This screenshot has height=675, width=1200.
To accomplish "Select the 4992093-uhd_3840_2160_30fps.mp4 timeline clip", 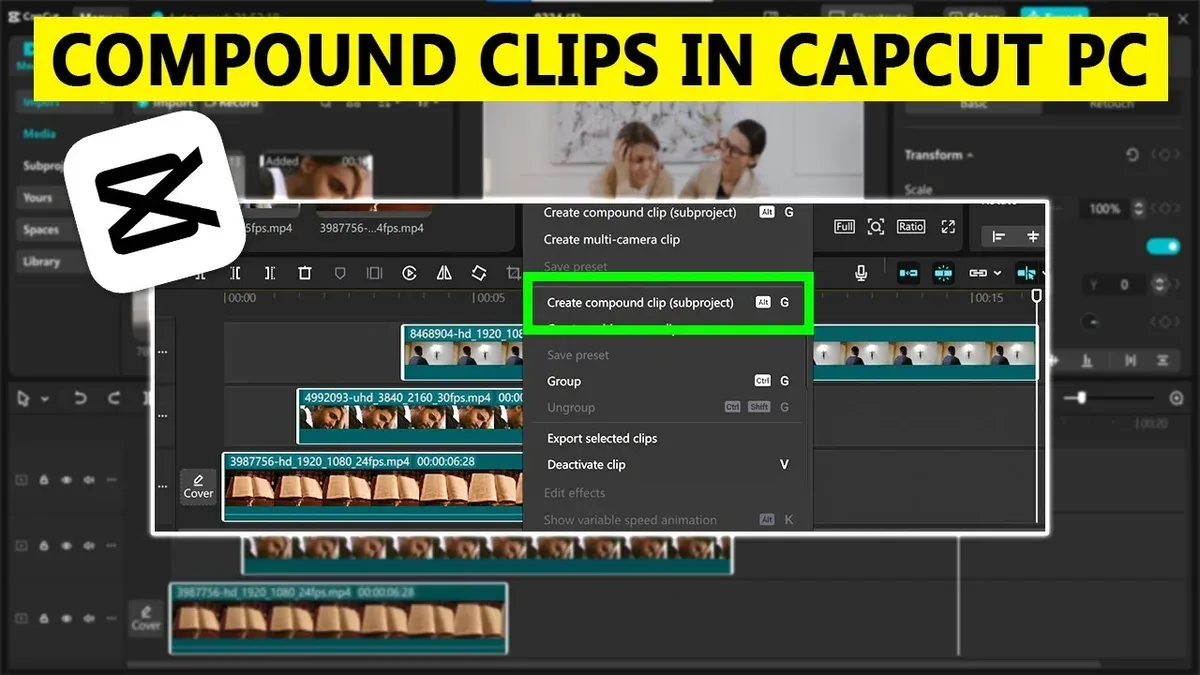I will click(x=410, y=416).
